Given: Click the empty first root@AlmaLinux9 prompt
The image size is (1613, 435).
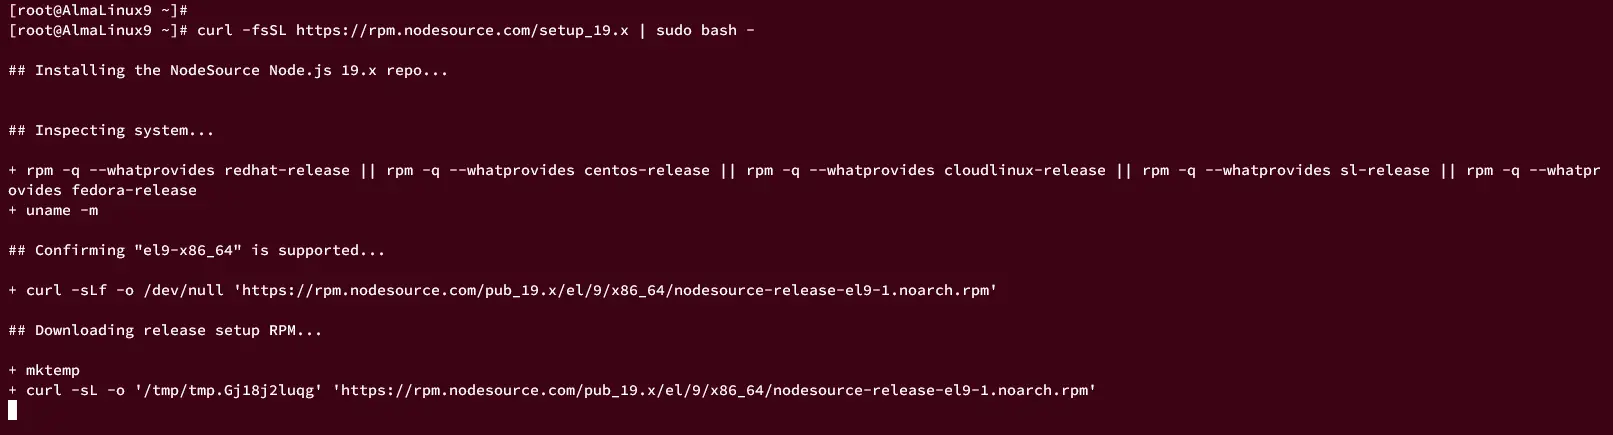Looking at the screenshot, I should click(x=98, y=10).
